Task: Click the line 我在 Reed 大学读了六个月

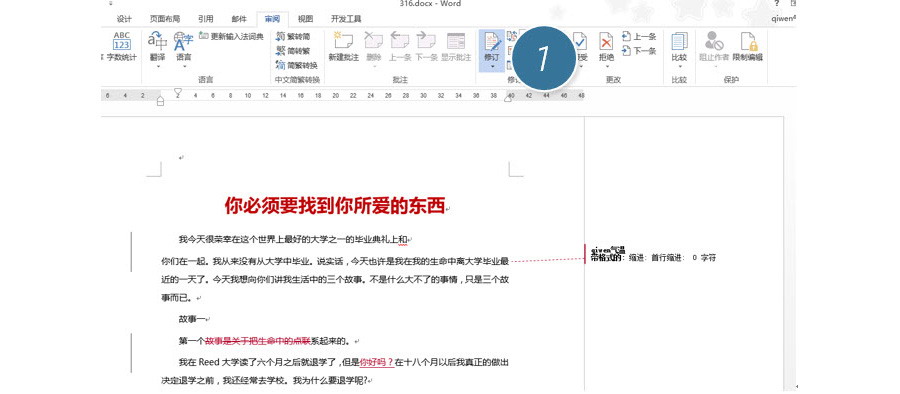Action: (x=343, y=363)
